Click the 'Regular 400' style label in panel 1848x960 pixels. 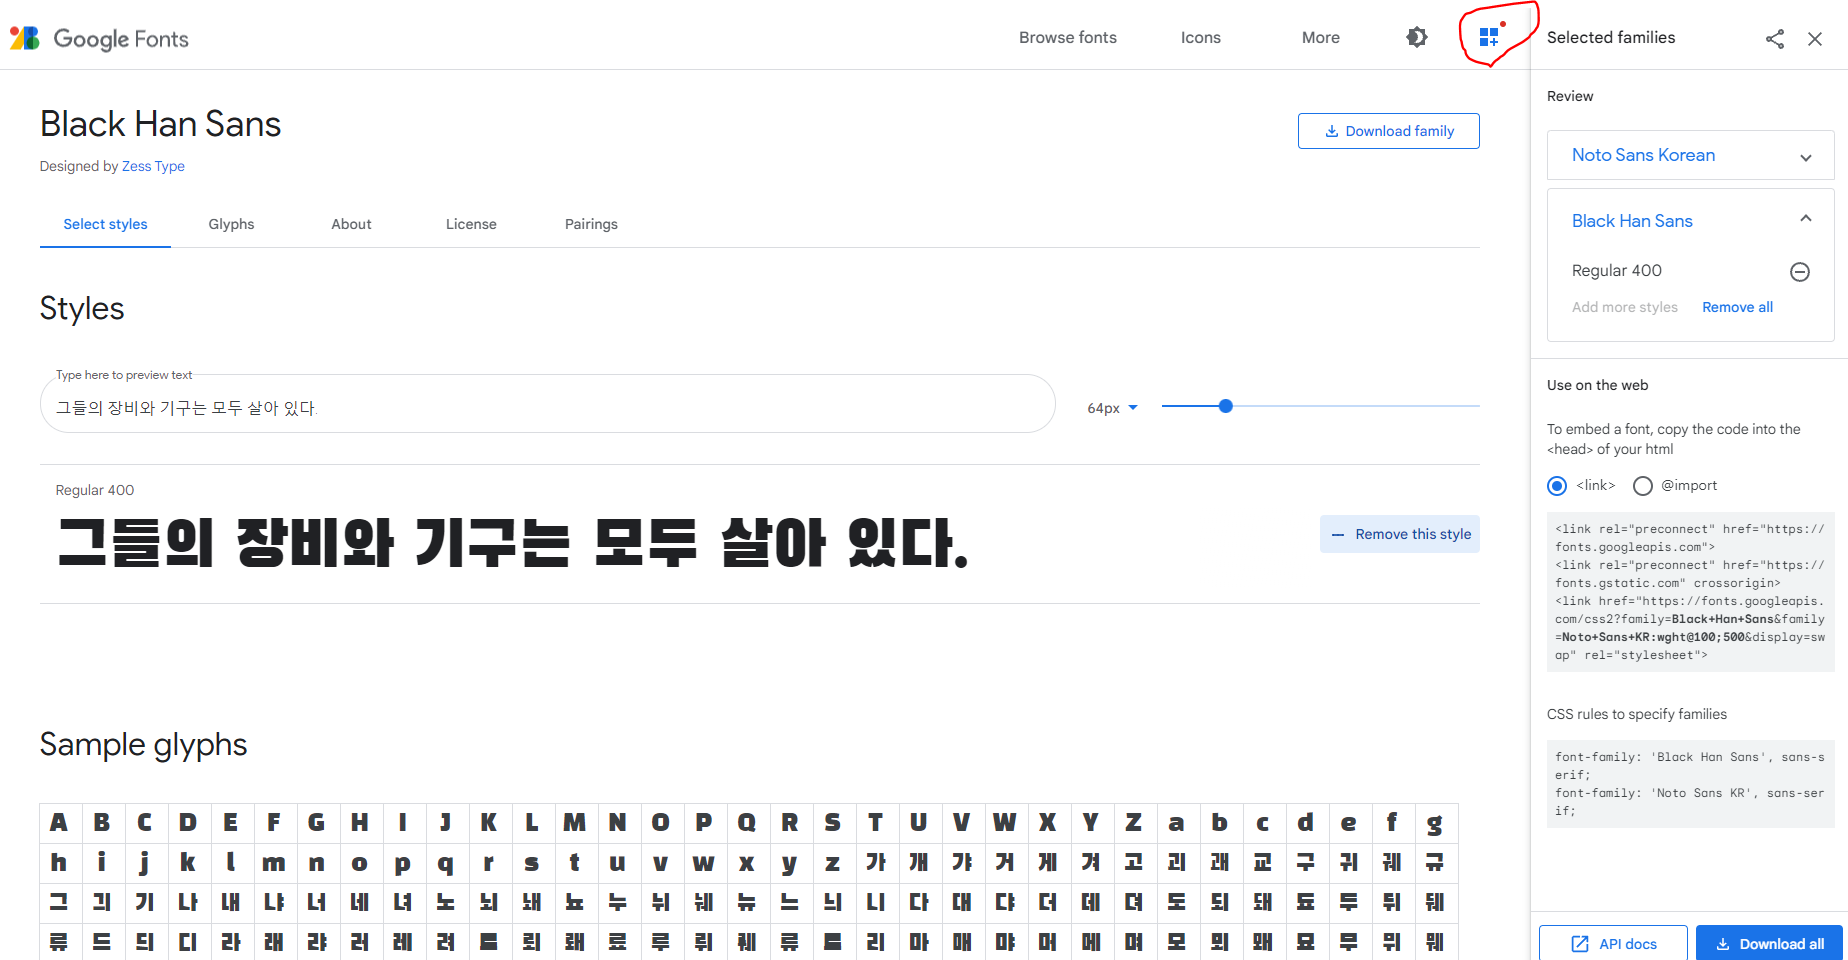pyautogui.click(x=1617, y=271)
